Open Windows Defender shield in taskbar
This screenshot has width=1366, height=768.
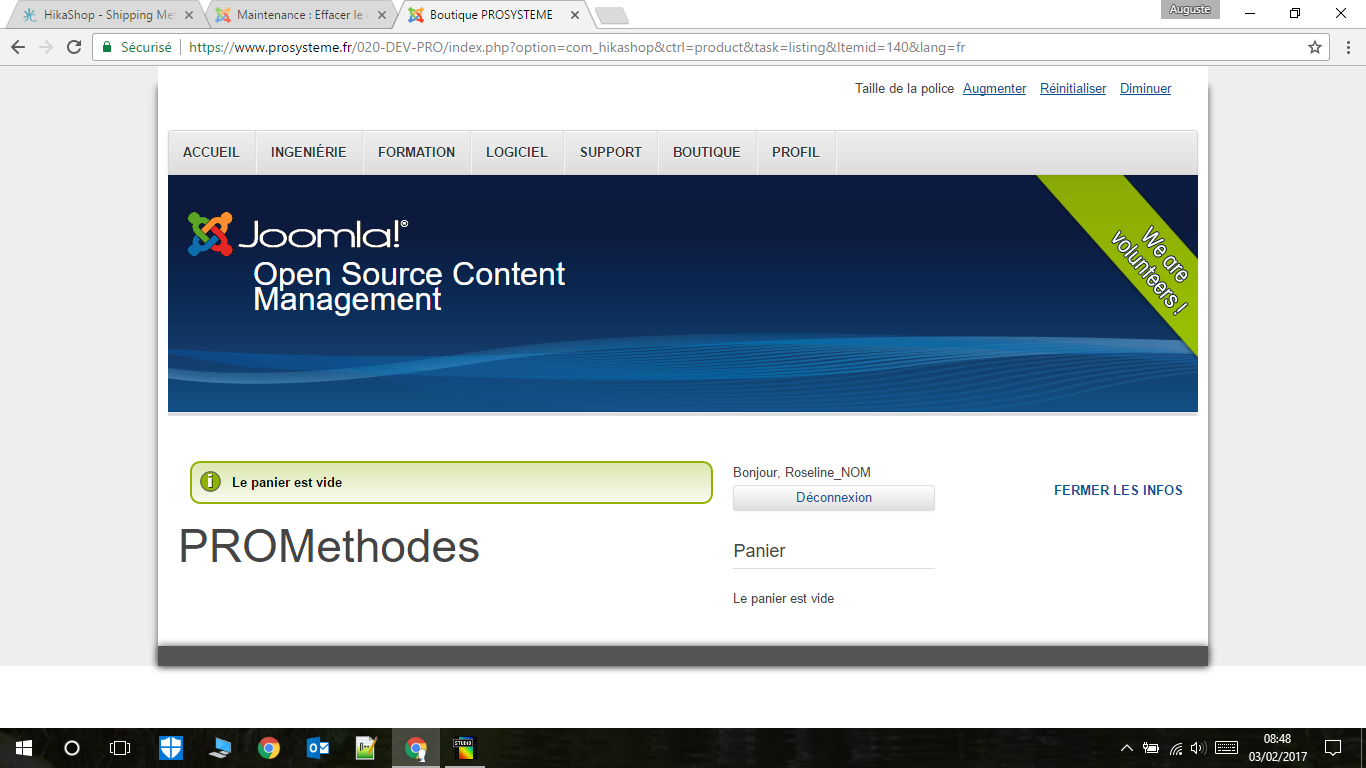pyautogui.click(x=171, y=747)
